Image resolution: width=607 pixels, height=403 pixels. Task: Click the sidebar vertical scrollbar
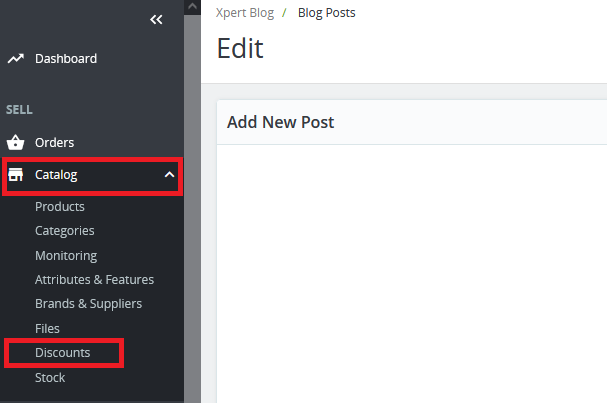[x=191, y=200]
